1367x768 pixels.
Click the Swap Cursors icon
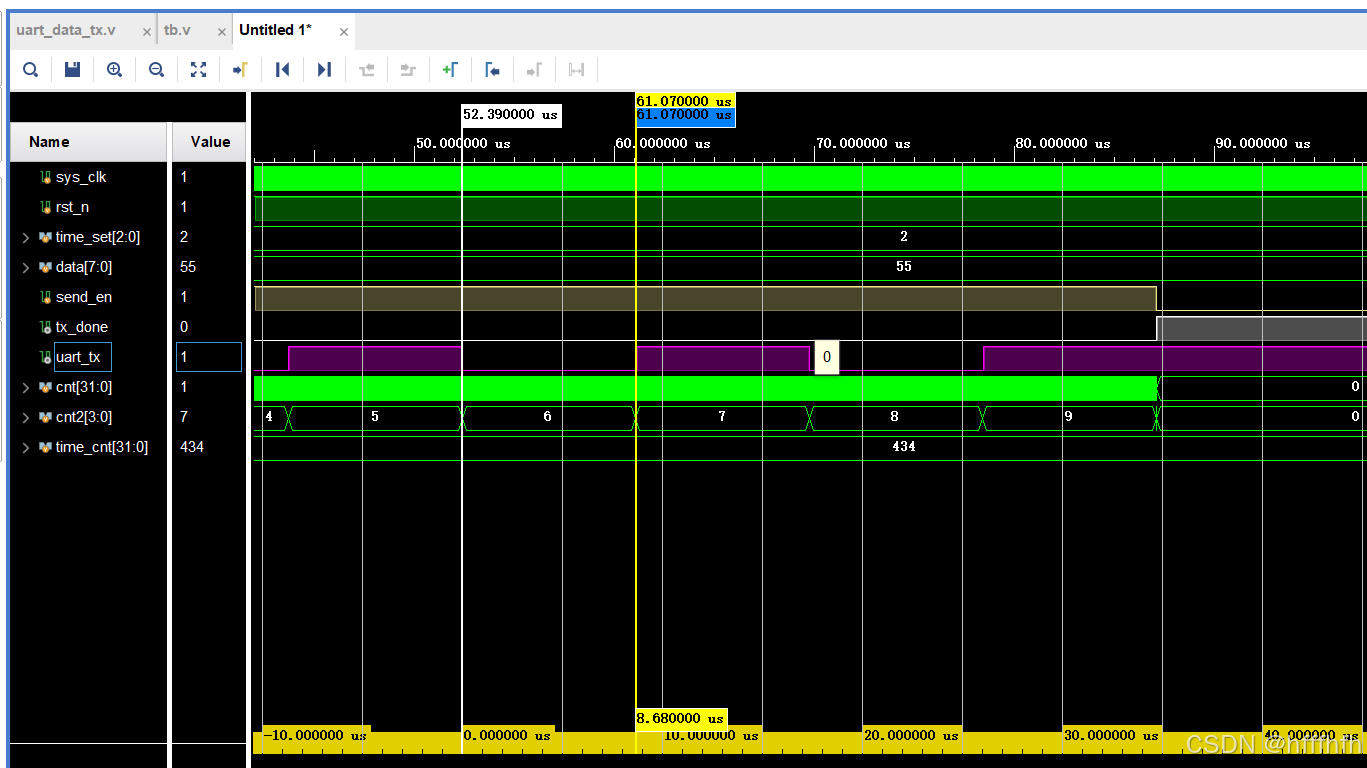click(576, 69)
